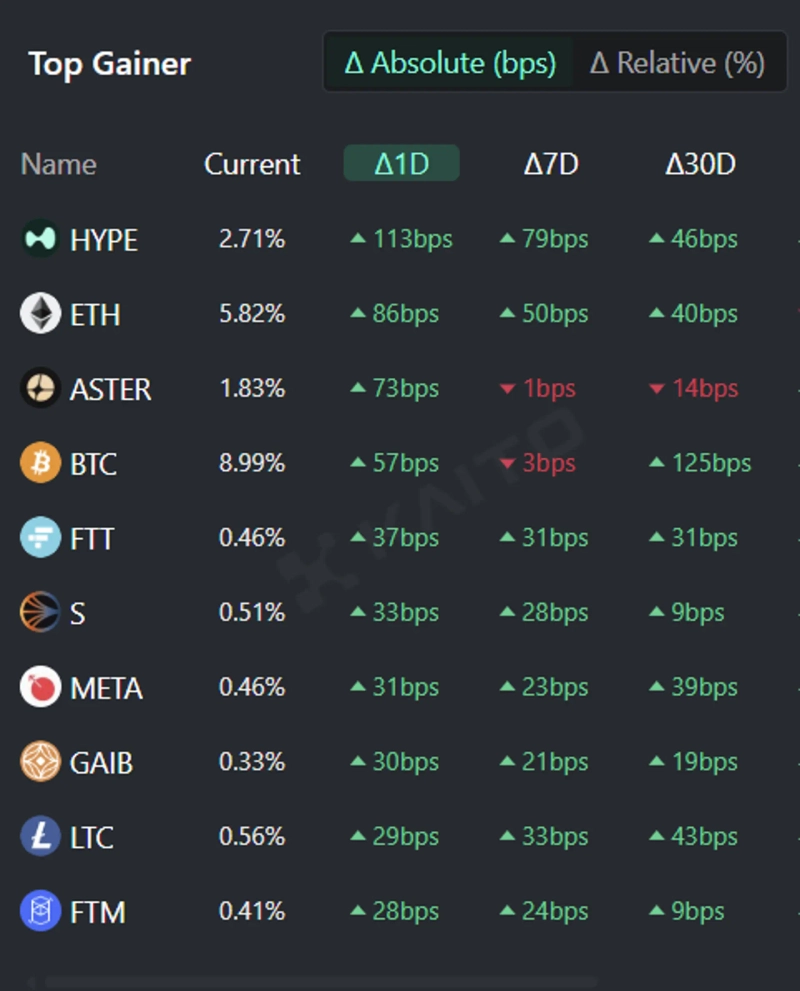Image resolution: width=800 pixels, height=991 pixels.
Task: Click the GAIB token icon
Action: pyautogui.click(x=41, y=762)
